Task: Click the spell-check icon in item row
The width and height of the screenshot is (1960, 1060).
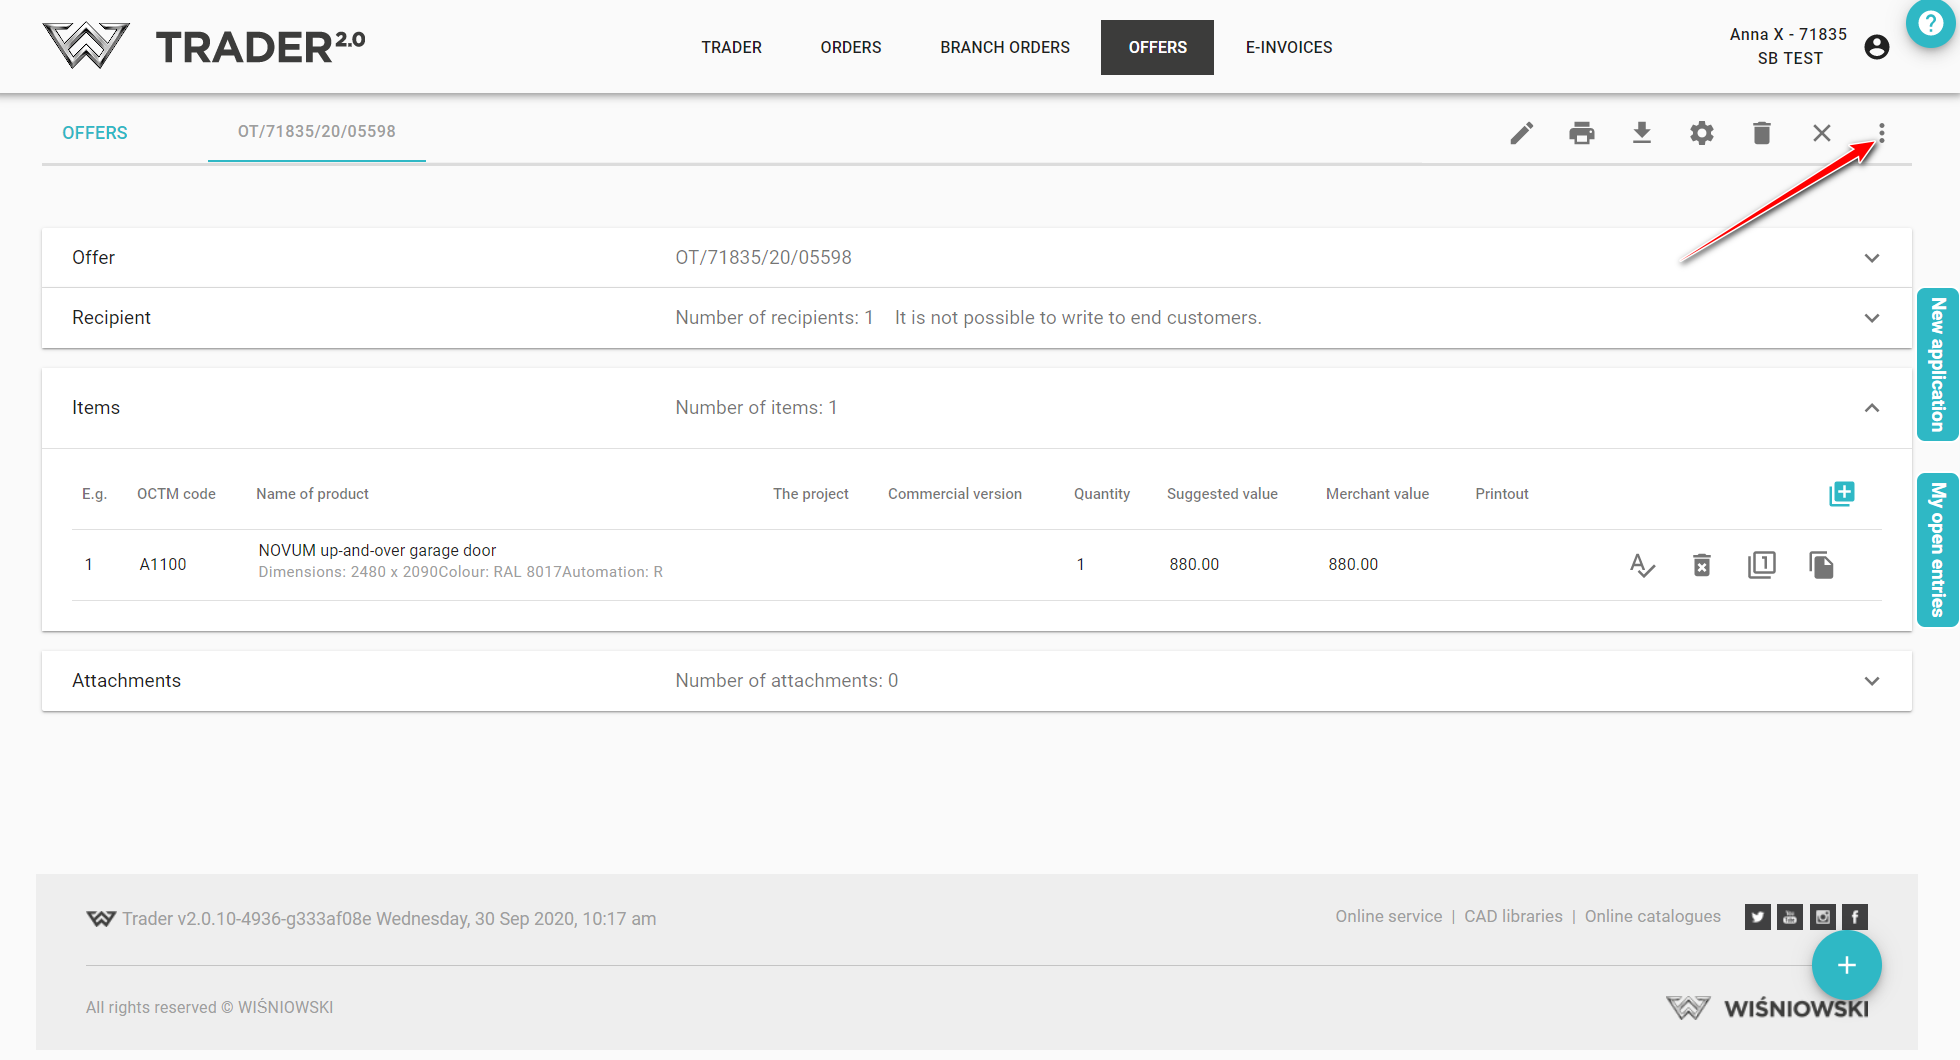Action: 1641,565
